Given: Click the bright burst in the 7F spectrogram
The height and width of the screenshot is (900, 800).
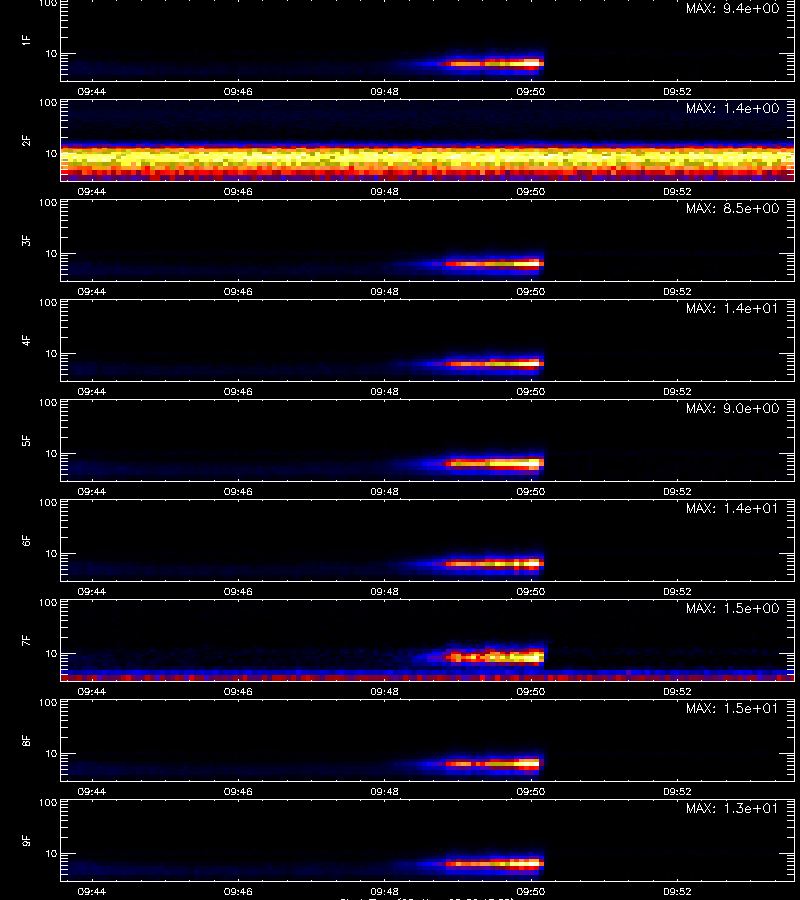Looking at the screenshot, I should 495,657.
